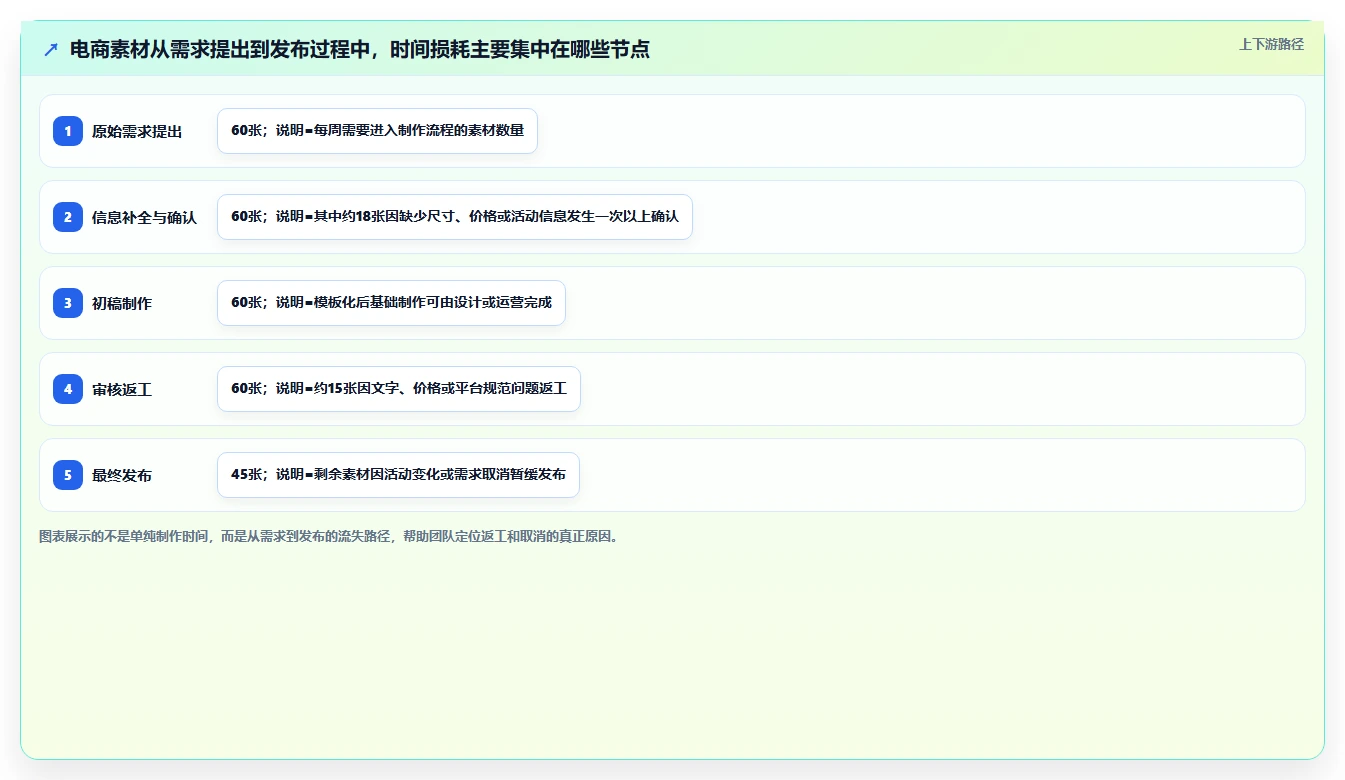The width and height of the screenshot is (1345, 780).
Task: Select the 信息补全与确认 step label
Action: coord(144,217)
